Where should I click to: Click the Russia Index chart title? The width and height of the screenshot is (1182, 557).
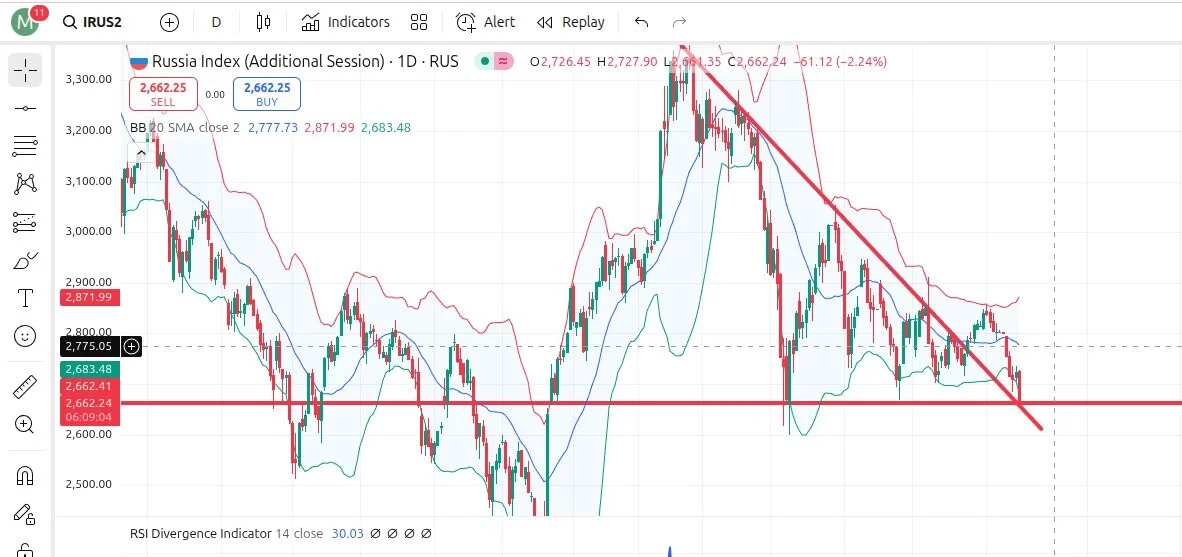[305, 61]
